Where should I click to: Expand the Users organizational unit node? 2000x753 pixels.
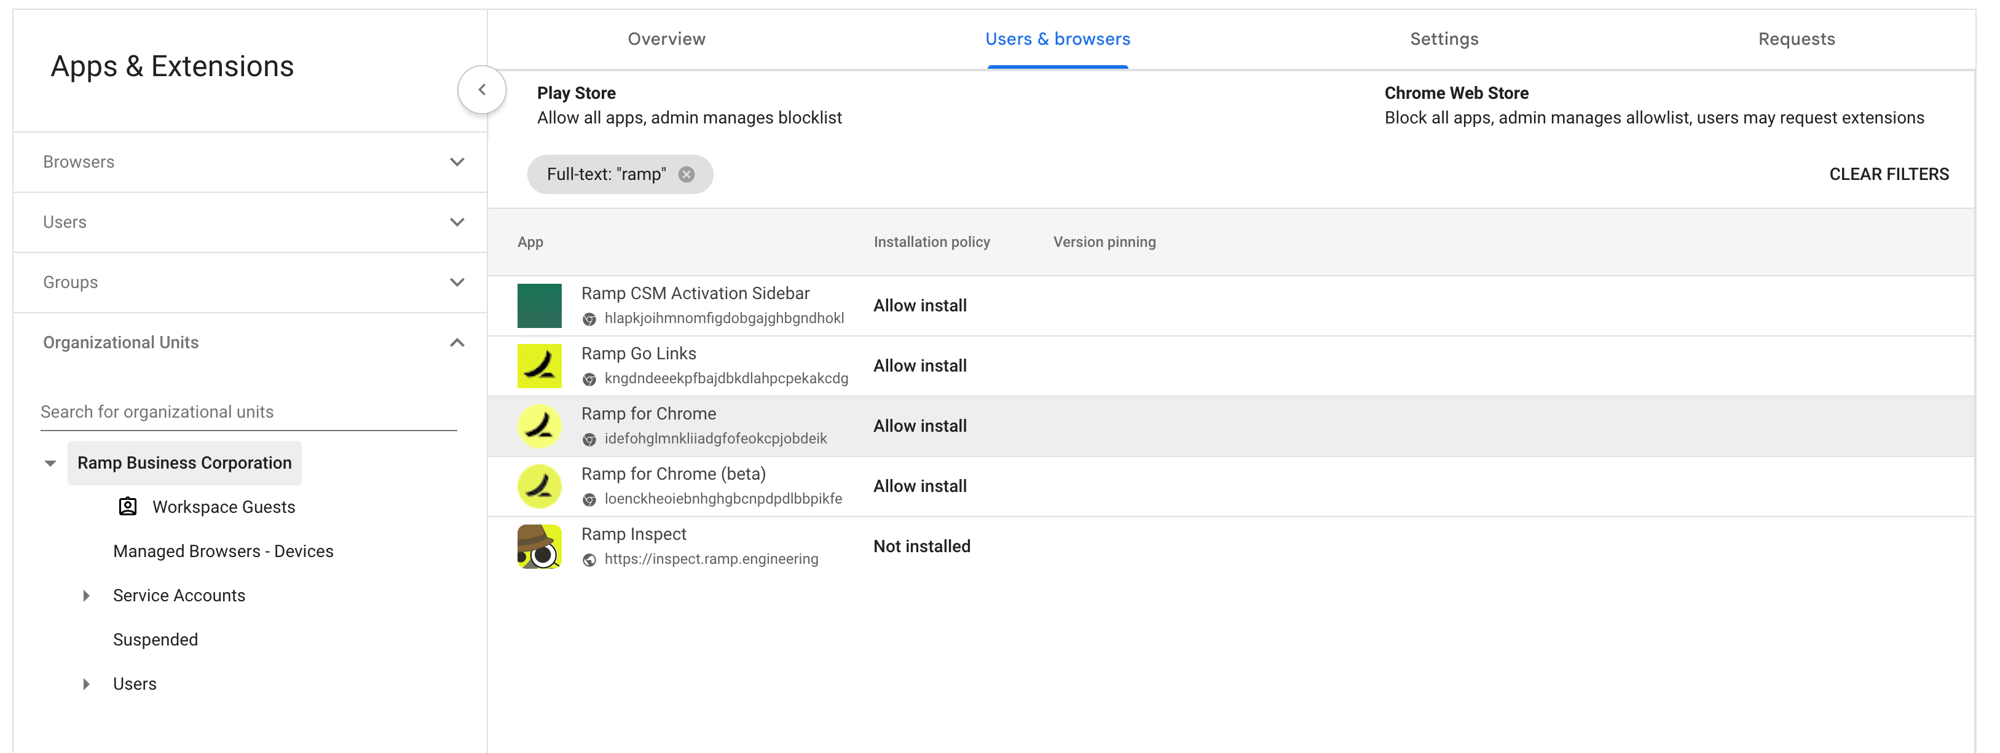pos(86,684)
